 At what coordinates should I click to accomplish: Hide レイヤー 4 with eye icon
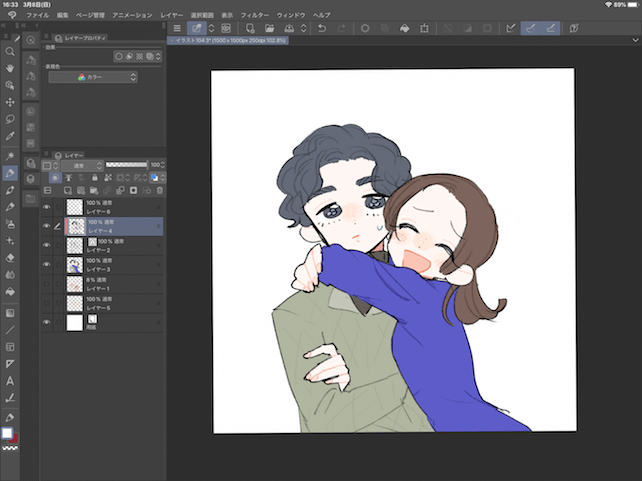47,226
